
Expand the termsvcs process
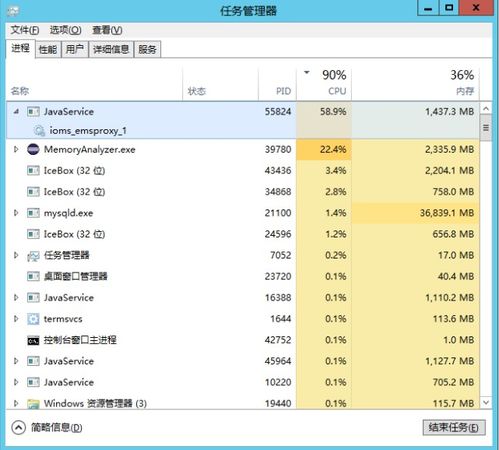(x=16, y=319)
